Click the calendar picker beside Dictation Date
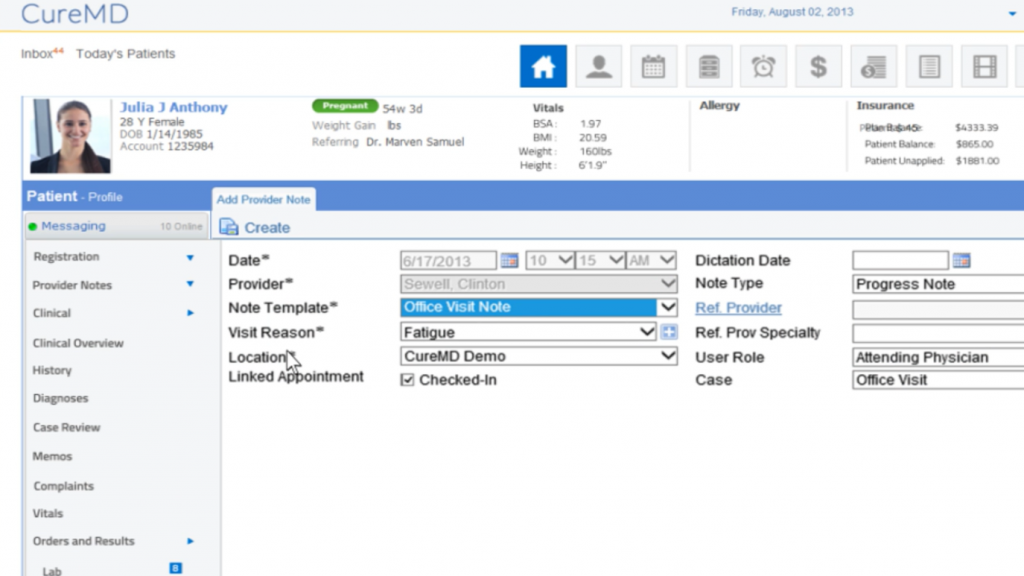Image resolution: width=1024 pixels, height=576 pixels. tap(961, 260)
